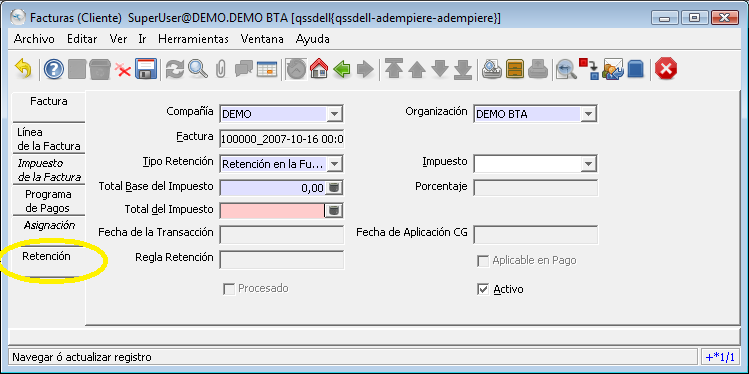Open requests icon with people and envelope
Screen dimensions: 749x374
pos(612,70)
